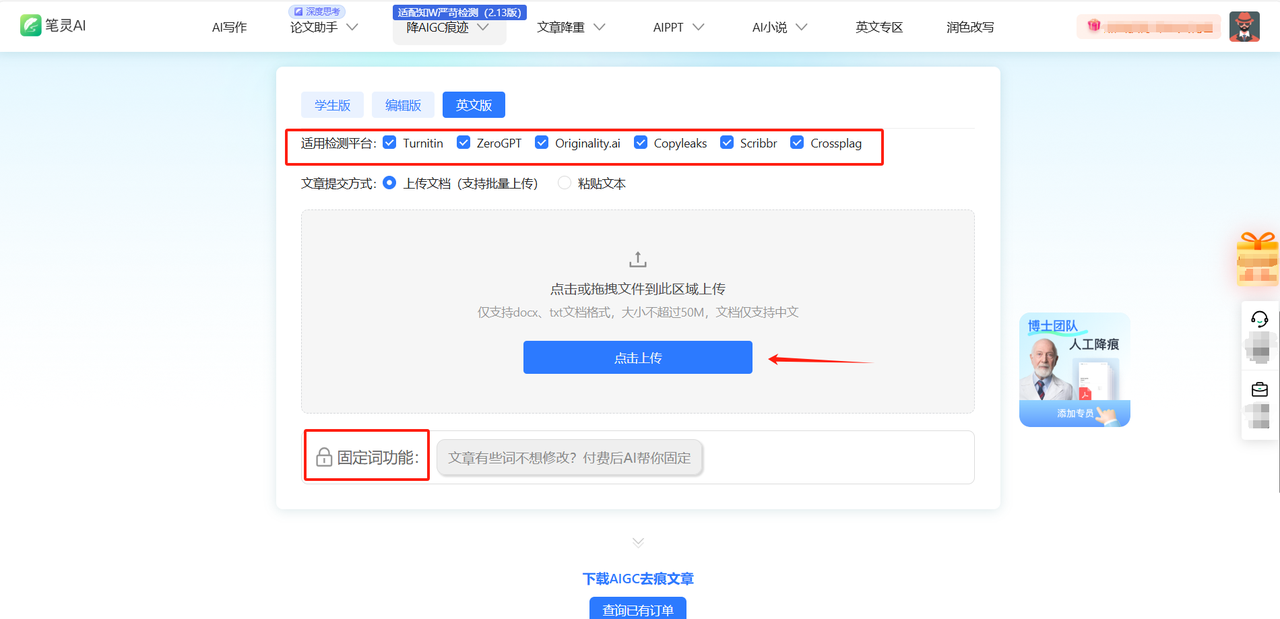Click the lock icon beside 固定词功能
Image resolution: width=1280 pixels, height=619 pixels.
(324, 458)
